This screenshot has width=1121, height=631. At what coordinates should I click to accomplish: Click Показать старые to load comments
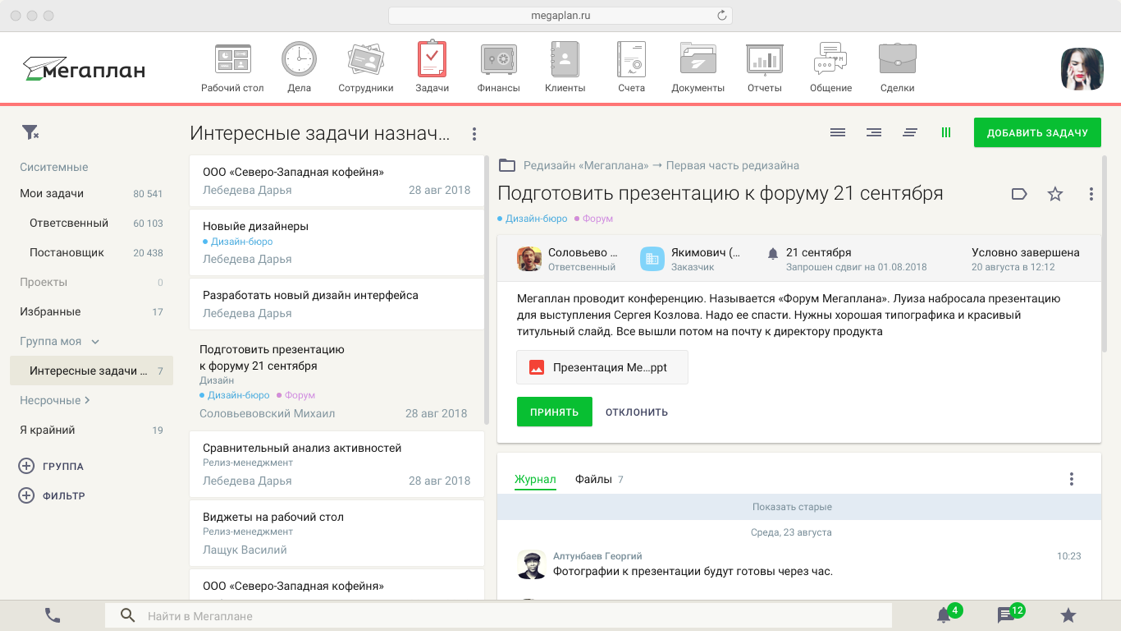791,507
